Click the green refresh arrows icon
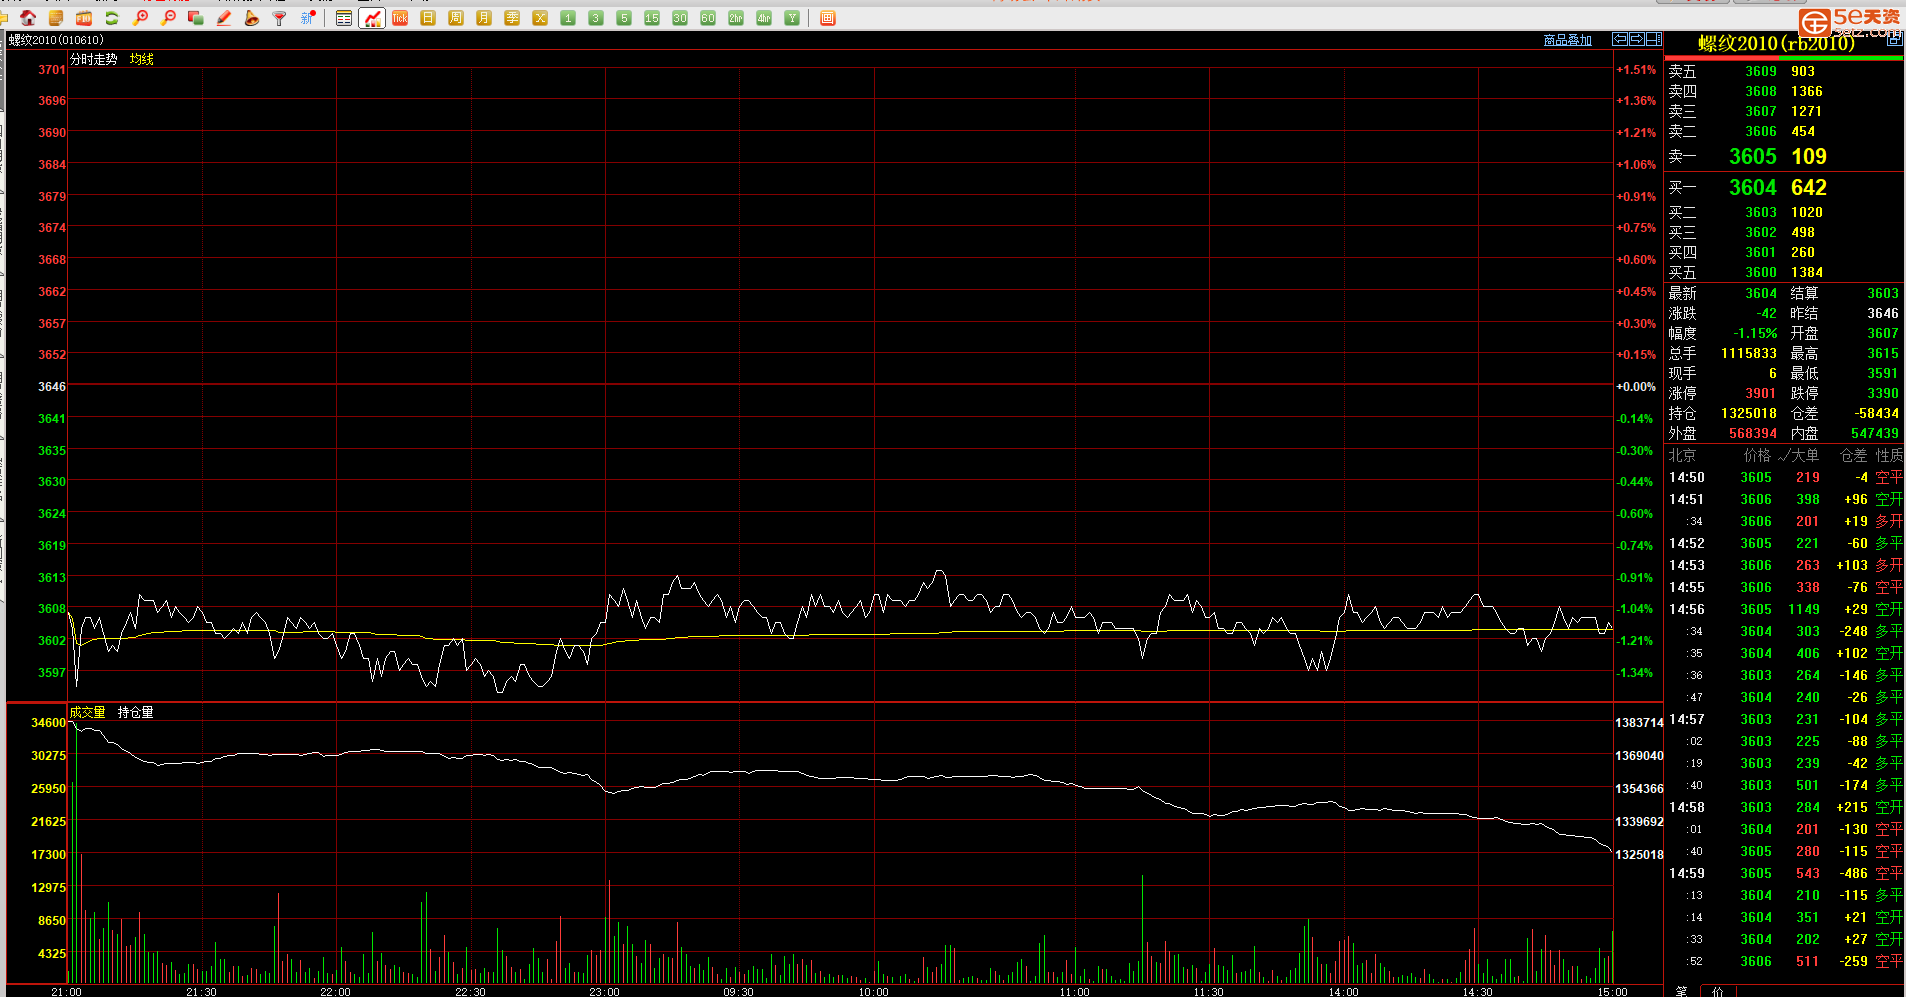This screenshot has width=1906, height=997. pos(112,18)
